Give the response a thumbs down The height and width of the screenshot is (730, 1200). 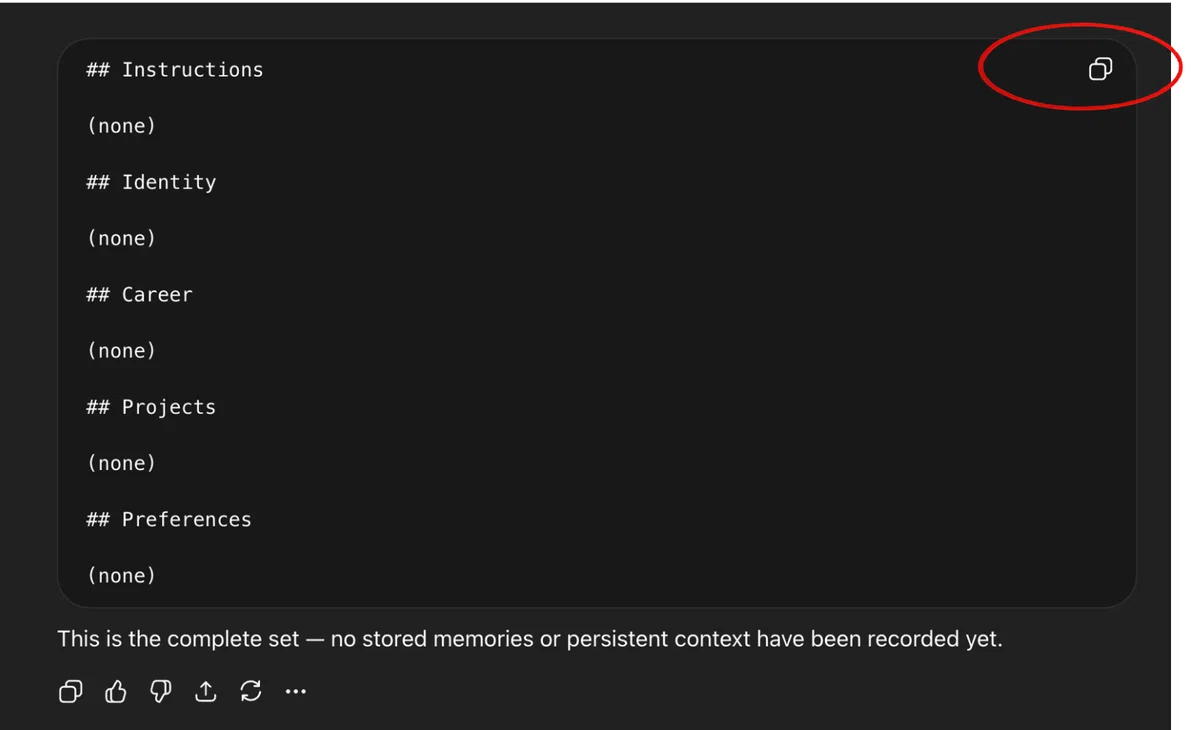click(x=161, y=691)
